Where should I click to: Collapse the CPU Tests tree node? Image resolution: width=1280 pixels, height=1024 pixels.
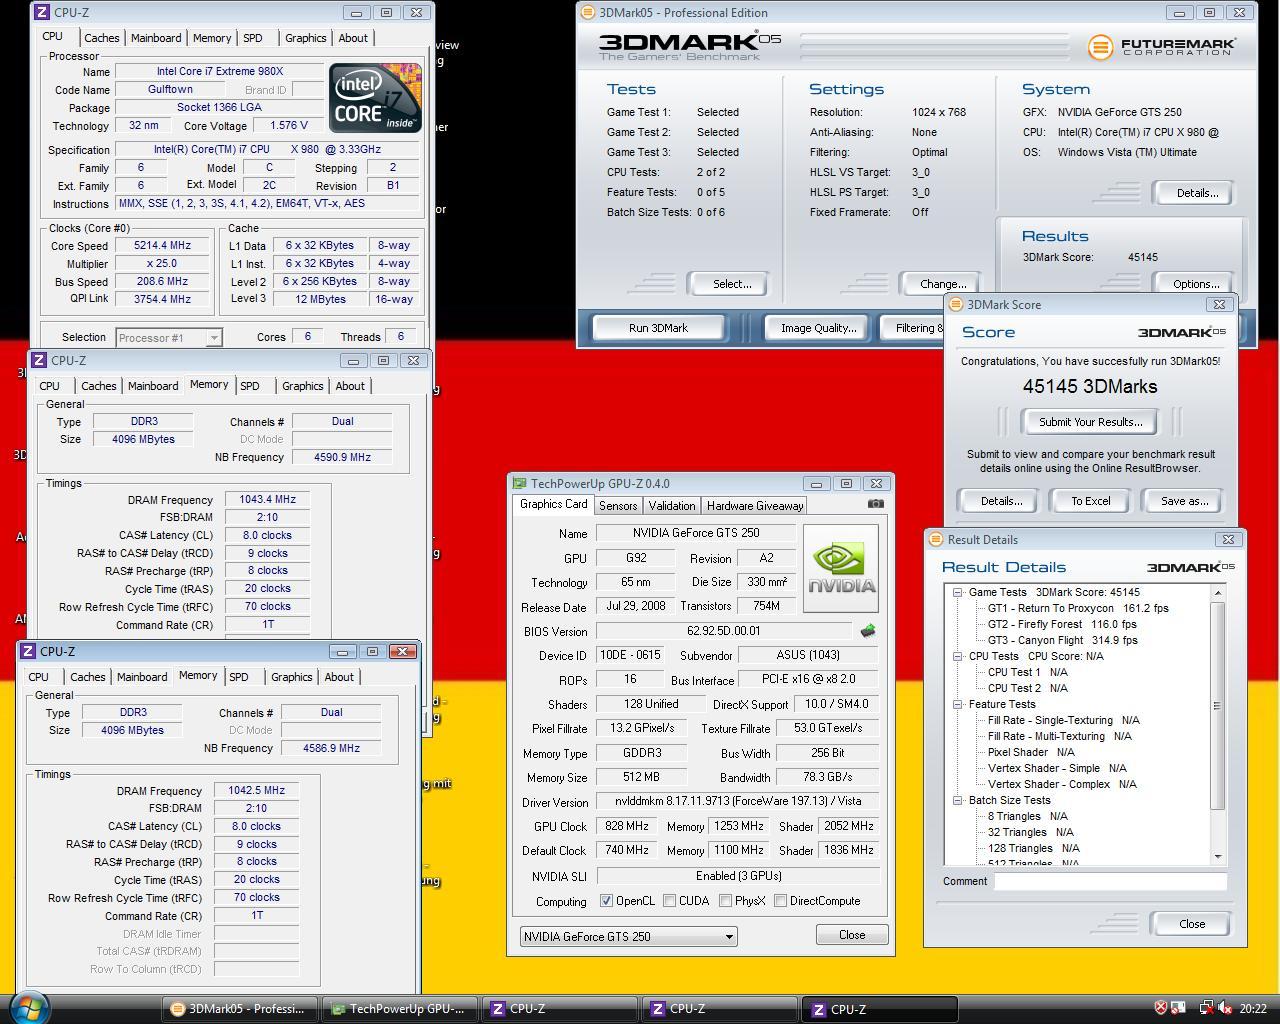click(x=957, y=656)
